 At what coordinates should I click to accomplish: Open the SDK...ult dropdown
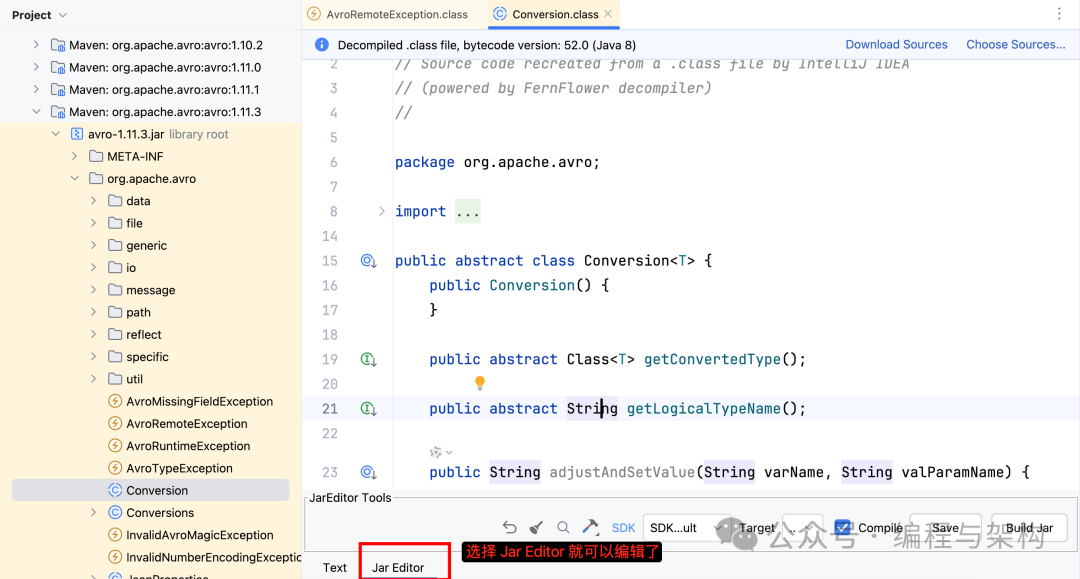(685, 528)
